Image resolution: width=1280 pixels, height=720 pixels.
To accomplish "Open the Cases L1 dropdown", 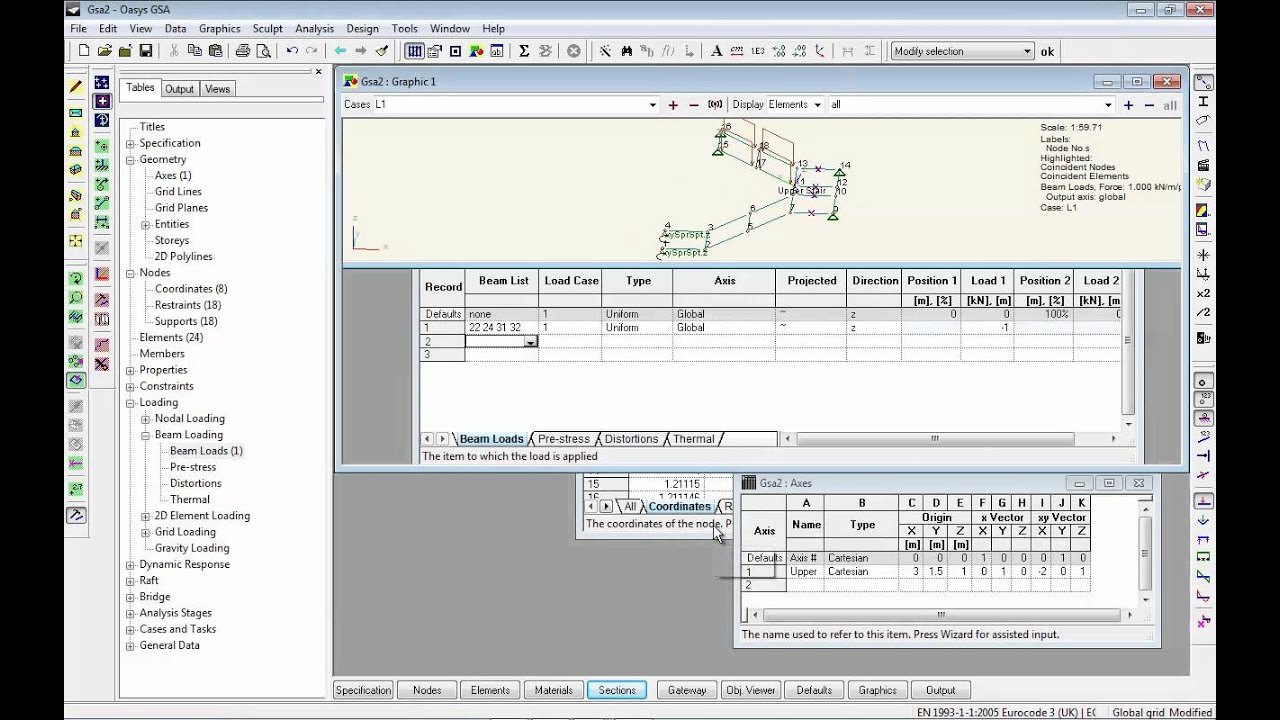I will [x=652, y=104].
